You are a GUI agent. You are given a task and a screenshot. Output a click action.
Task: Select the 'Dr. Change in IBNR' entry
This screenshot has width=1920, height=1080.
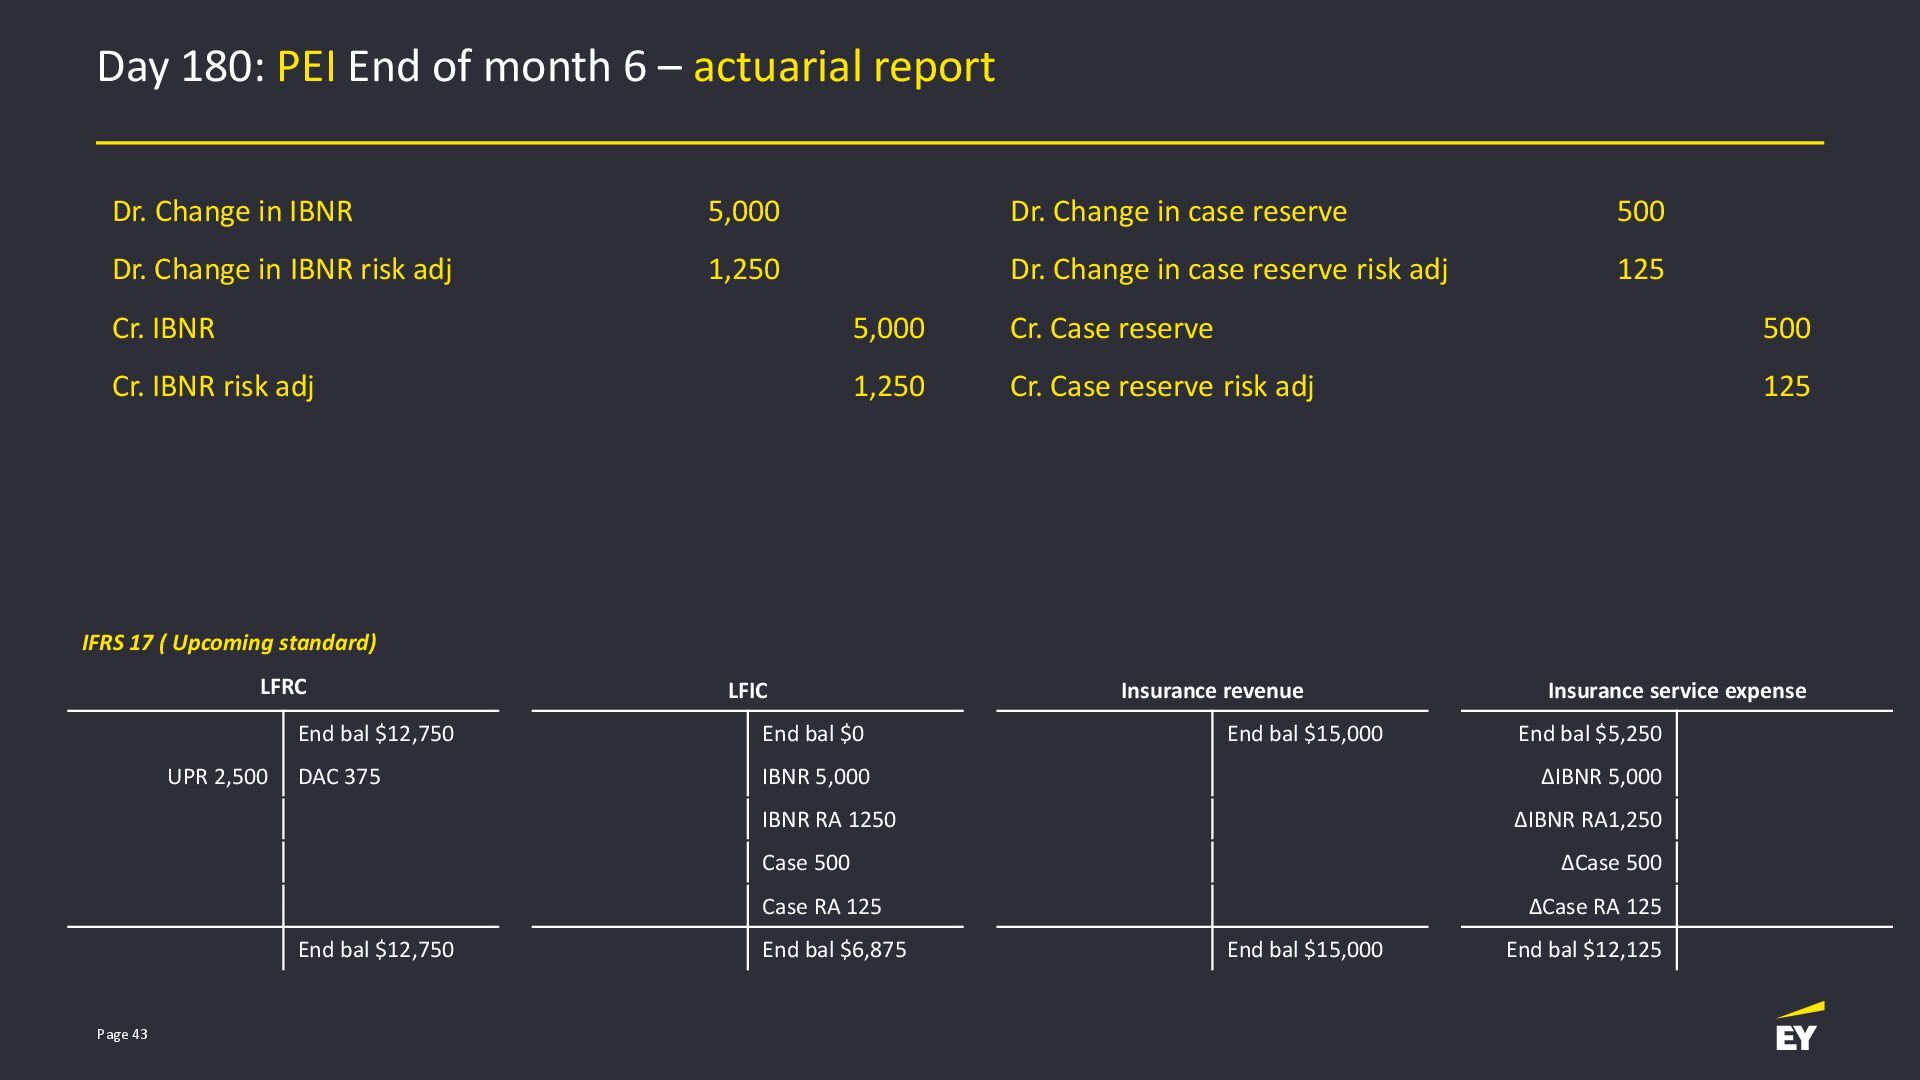(x=232, y=211)
